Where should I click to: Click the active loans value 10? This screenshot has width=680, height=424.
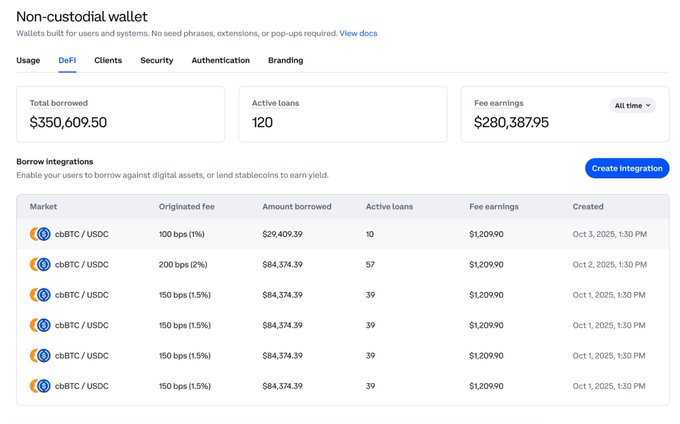click(369, 234)
